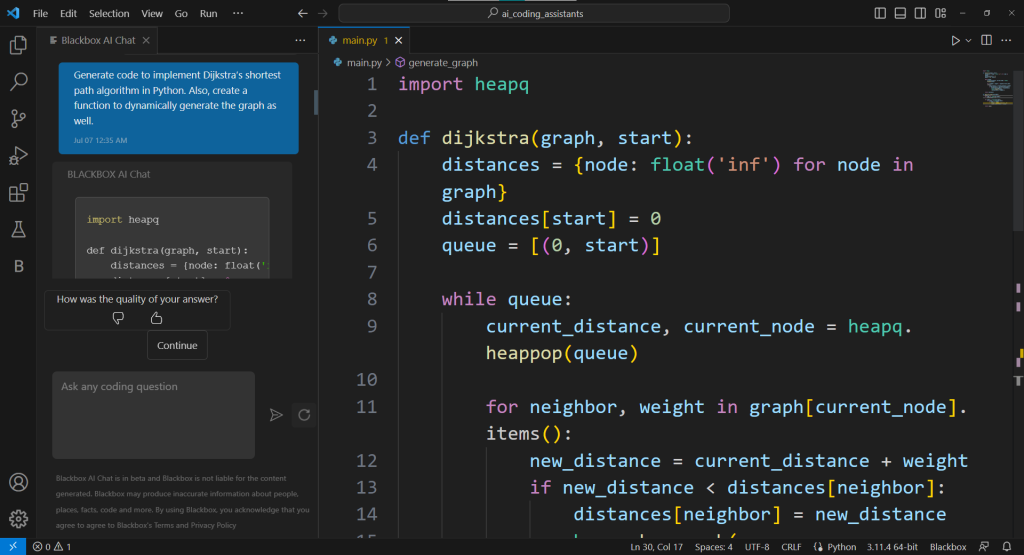Screen dimensions: 1024x555
Task: Click the VS Code logo icon
Action: tap(13, 13)
